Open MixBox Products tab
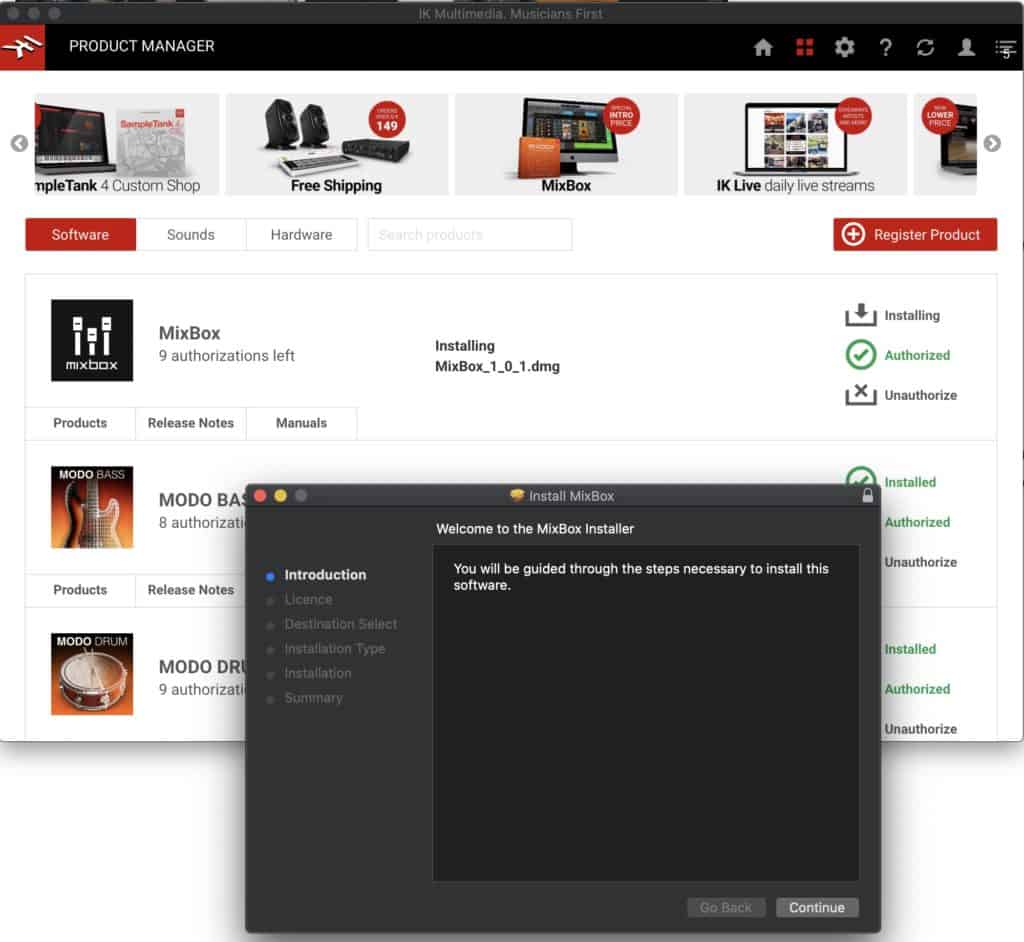Image resolution: width=1024 pixels, height=942 pixels. [x=80, y=423]
